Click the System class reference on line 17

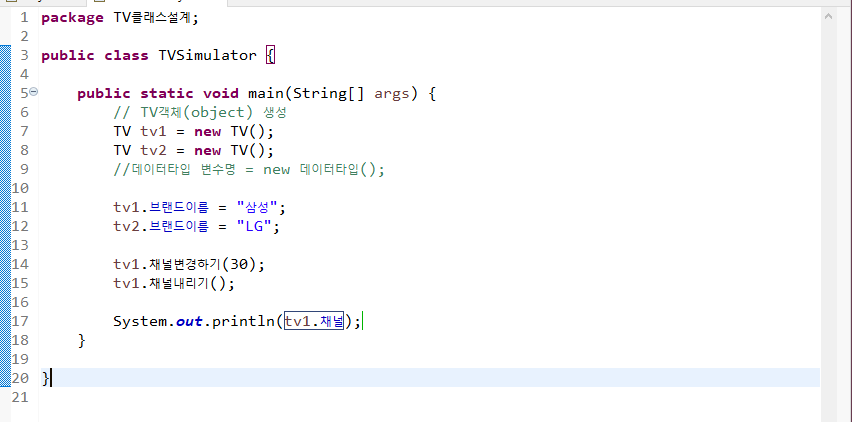click(x=140, y=322)
